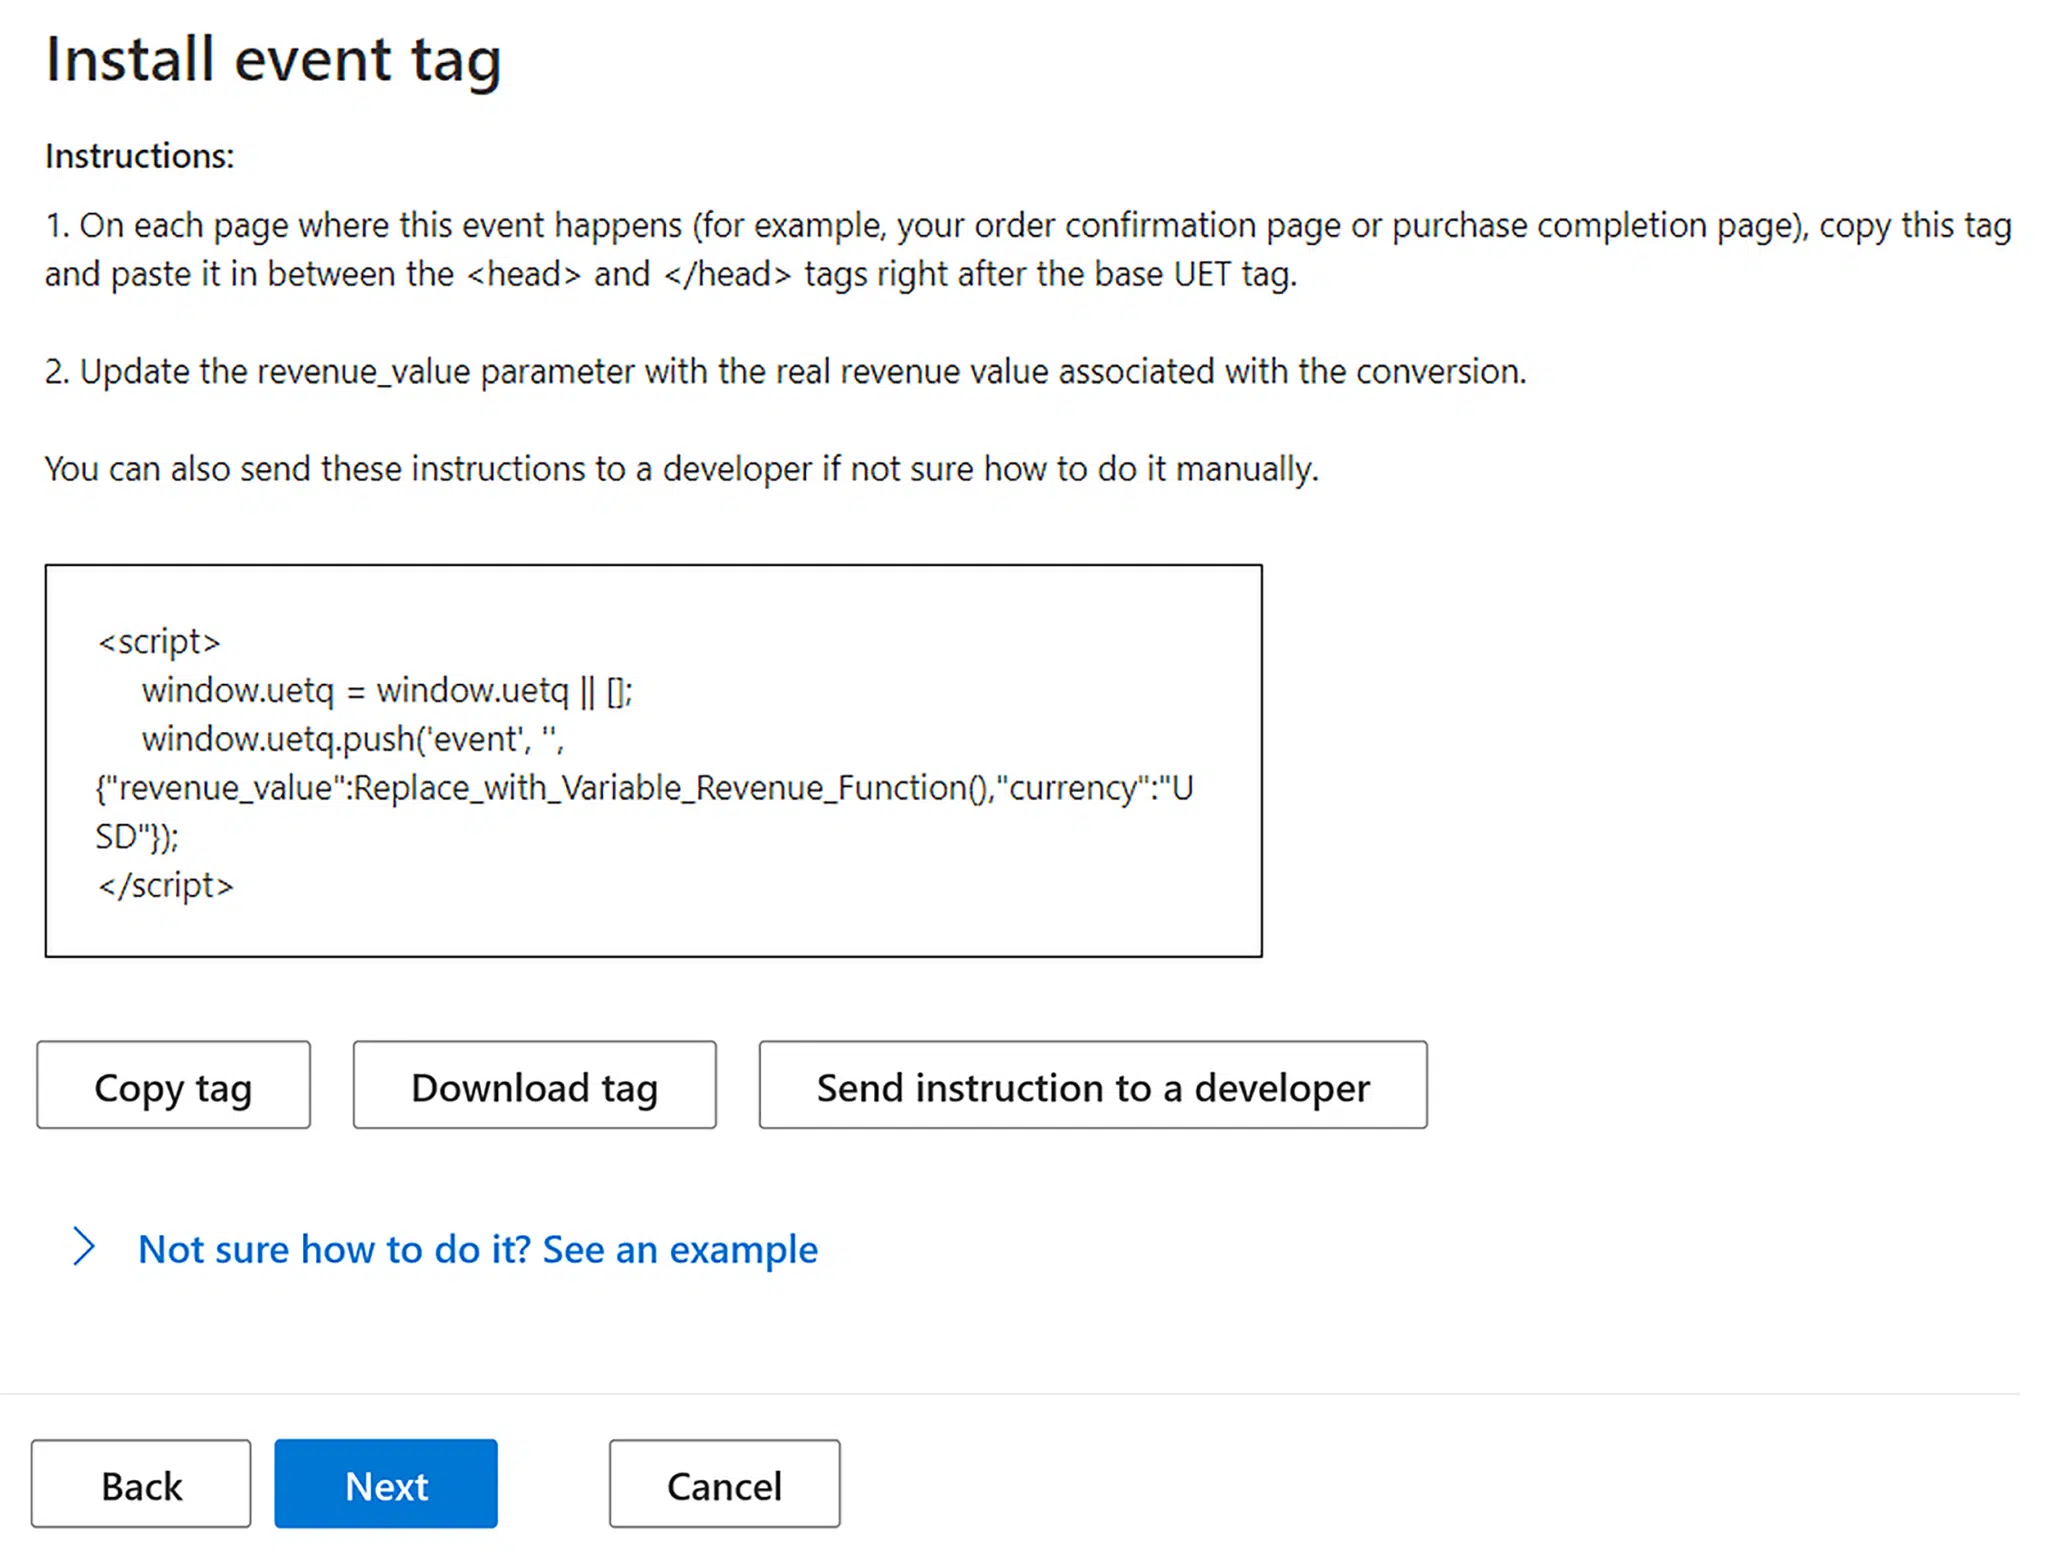This screenshot has width=2048, height=1561.
Task: Click the blue Next button
Action: click(x=385, y=1484)
